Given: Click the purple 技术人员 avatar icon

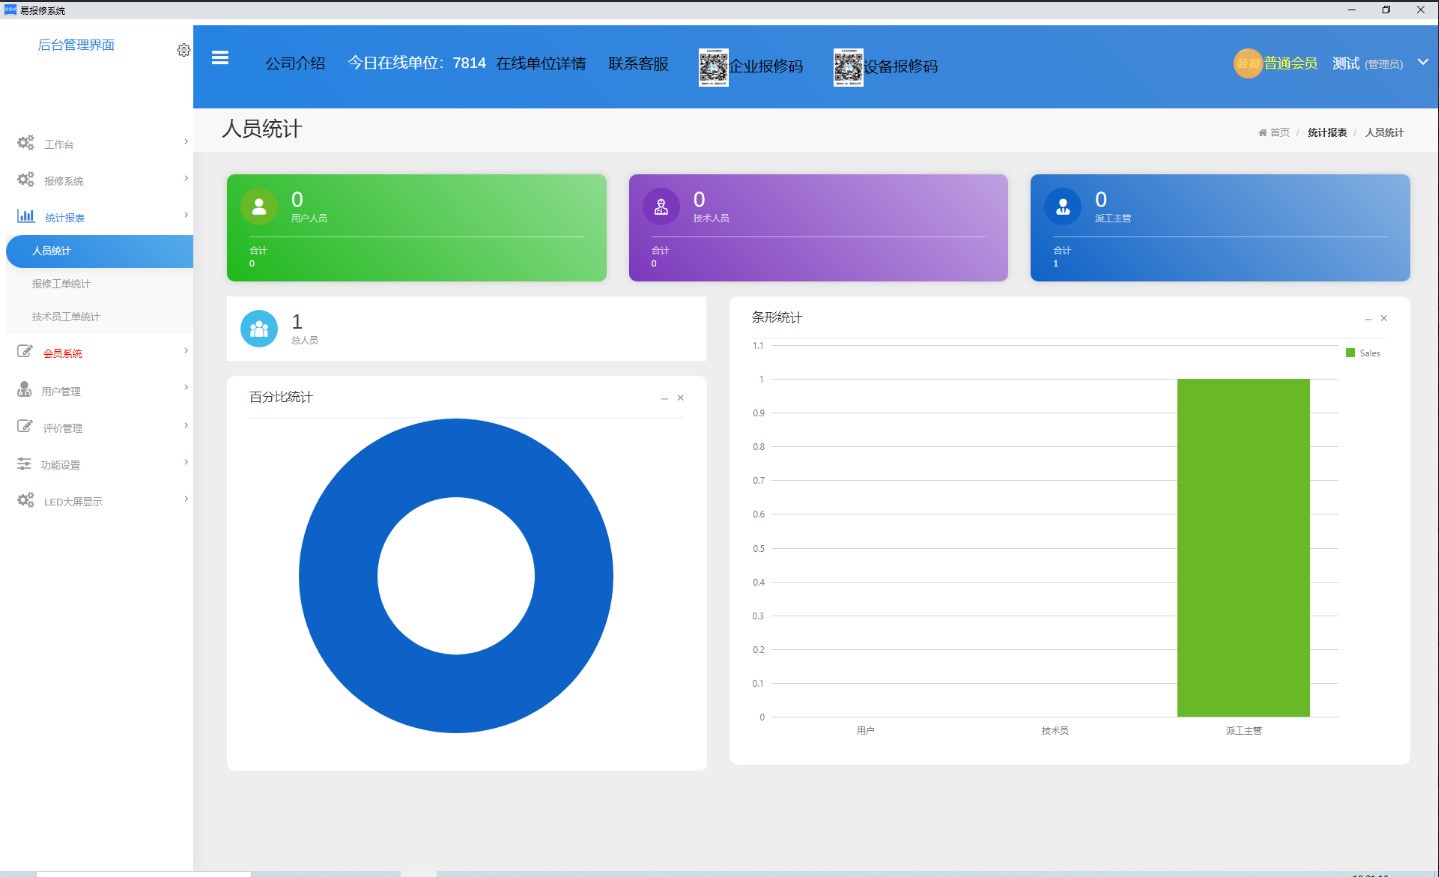Looking at the screenshot, I should [x=661, y=207].
